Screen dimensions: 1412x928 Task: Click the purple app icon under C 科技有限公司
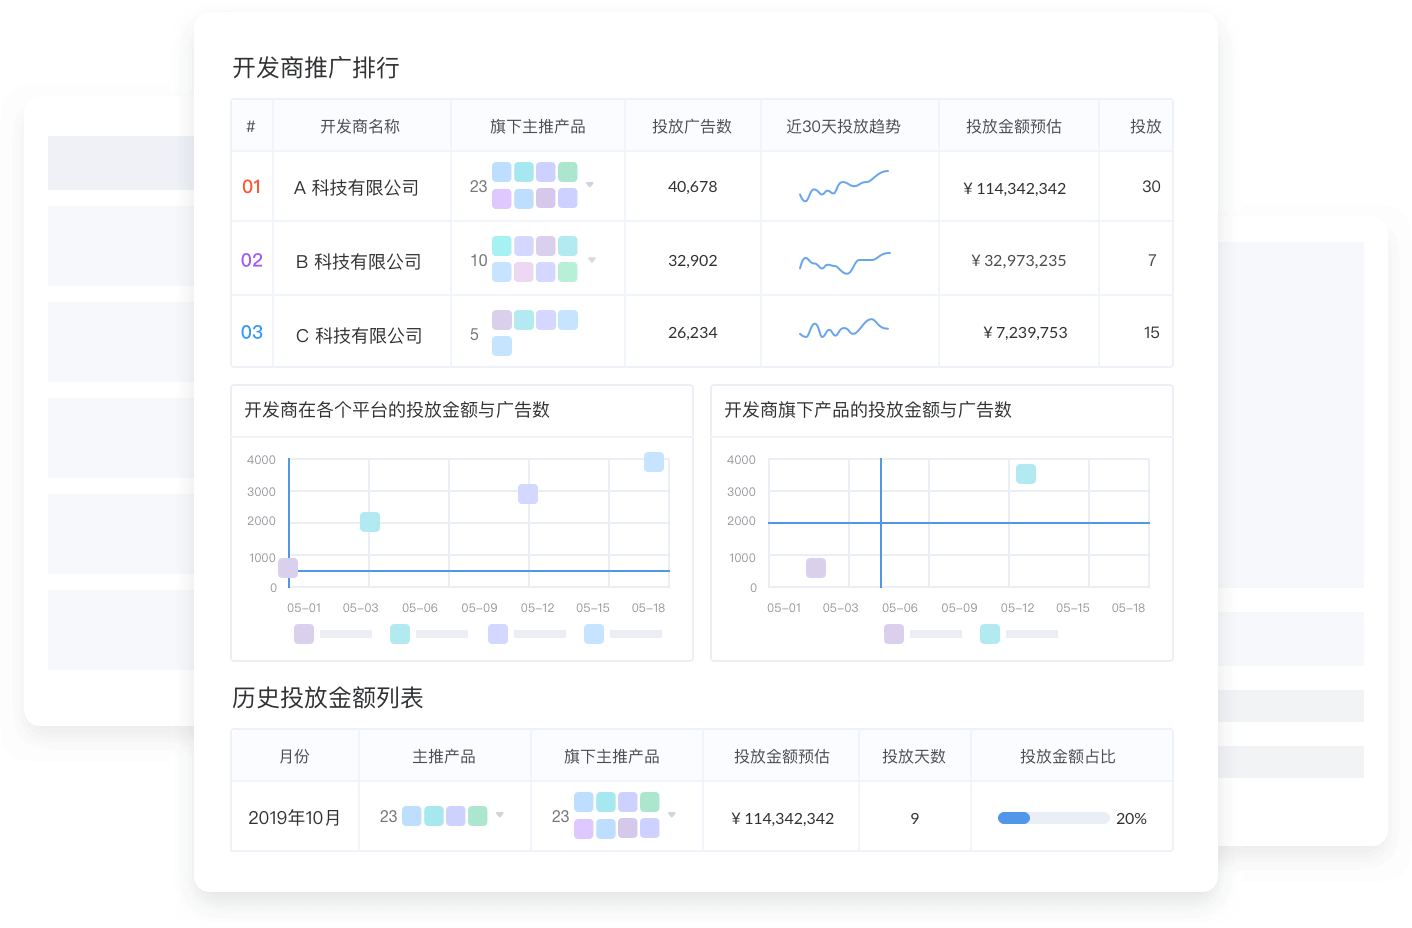pyautogui.click(x=503, y=319)
